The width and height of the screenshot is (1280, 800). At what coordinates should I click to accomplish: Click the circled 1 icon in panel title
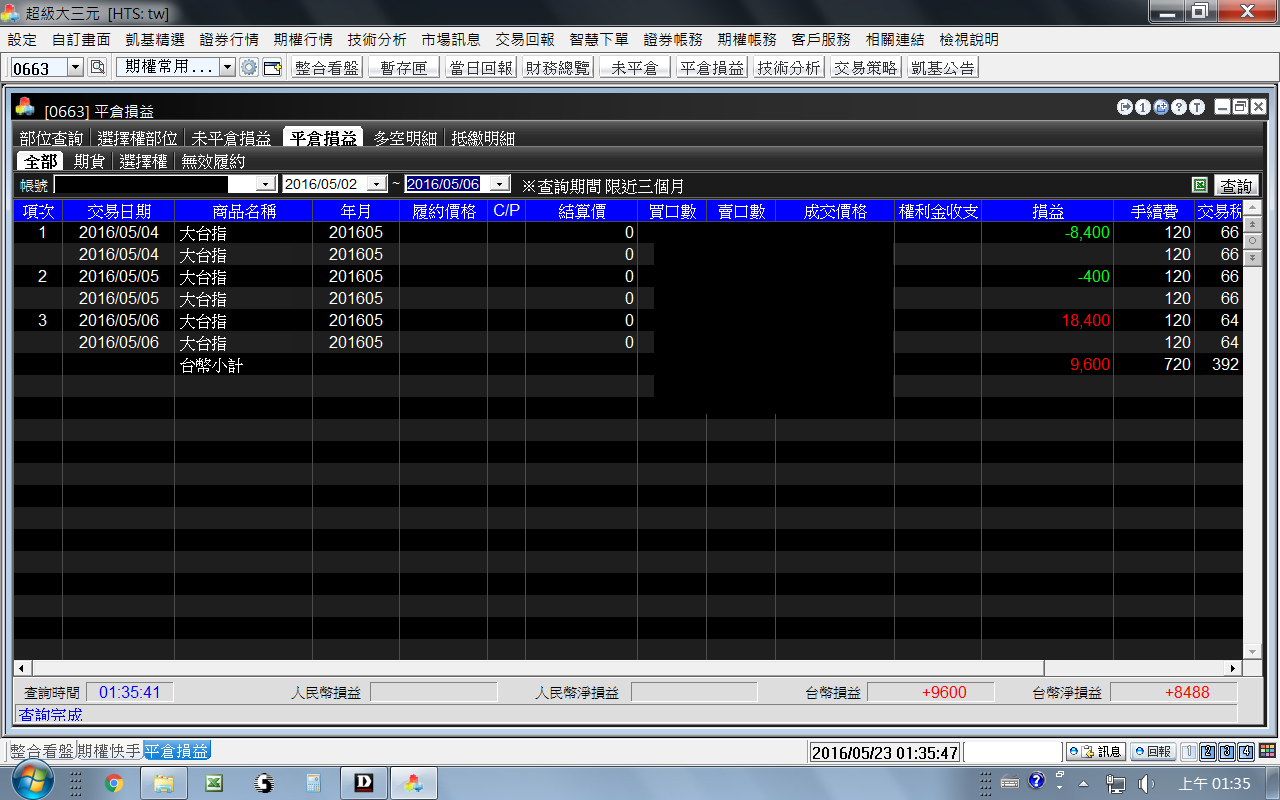tap(1143, 107)
